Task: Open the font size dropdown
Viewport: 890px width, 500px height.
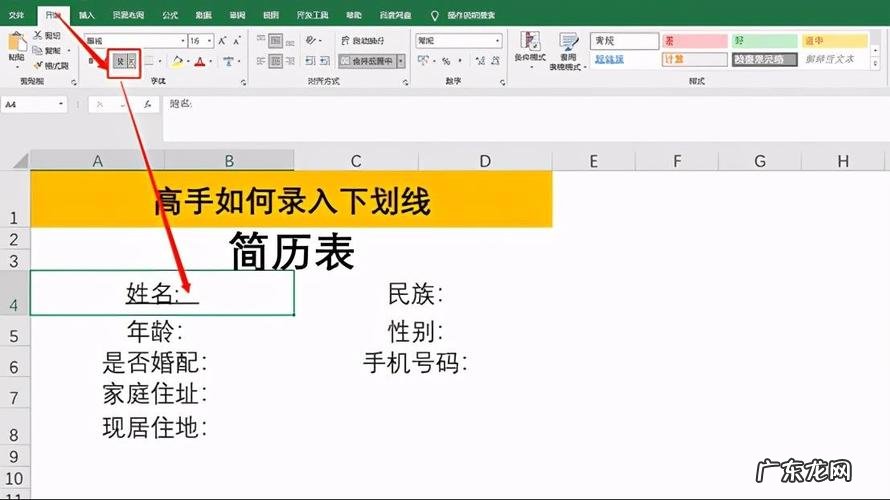Action: [209, 41]
